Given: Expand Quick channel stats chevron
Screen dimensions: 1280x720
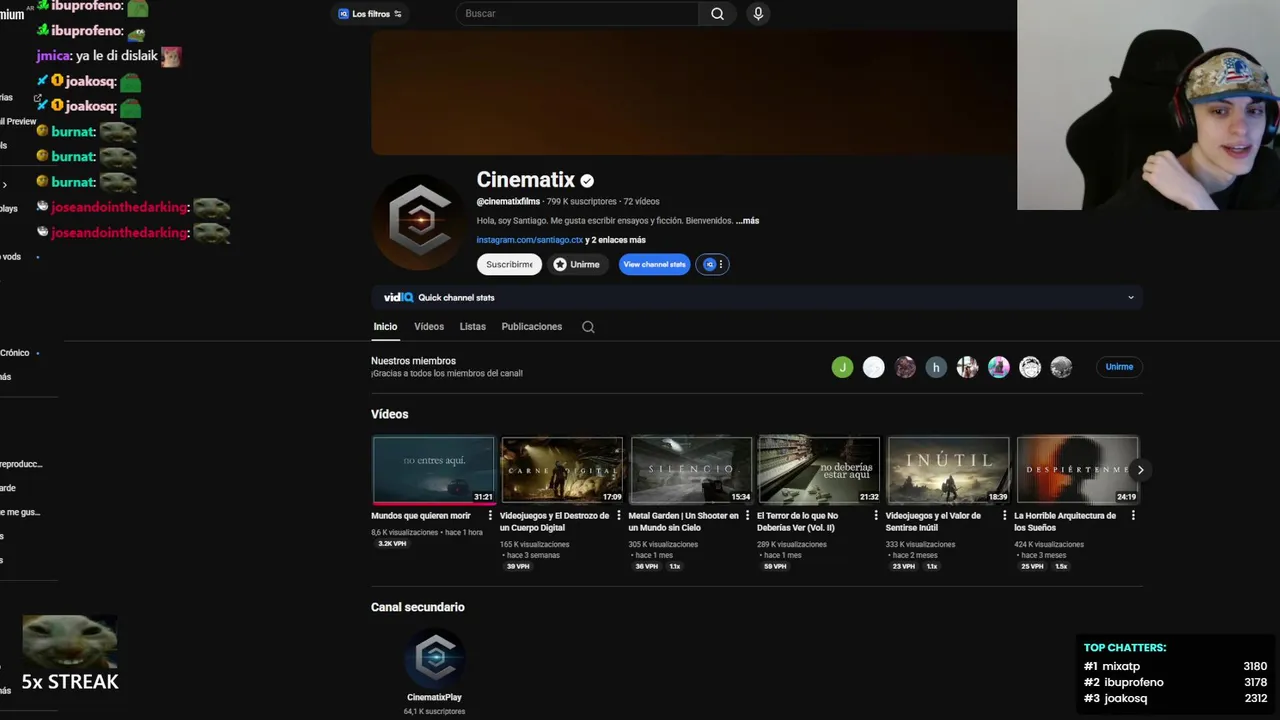Looking at the screenshot, I should (1131, 297).
